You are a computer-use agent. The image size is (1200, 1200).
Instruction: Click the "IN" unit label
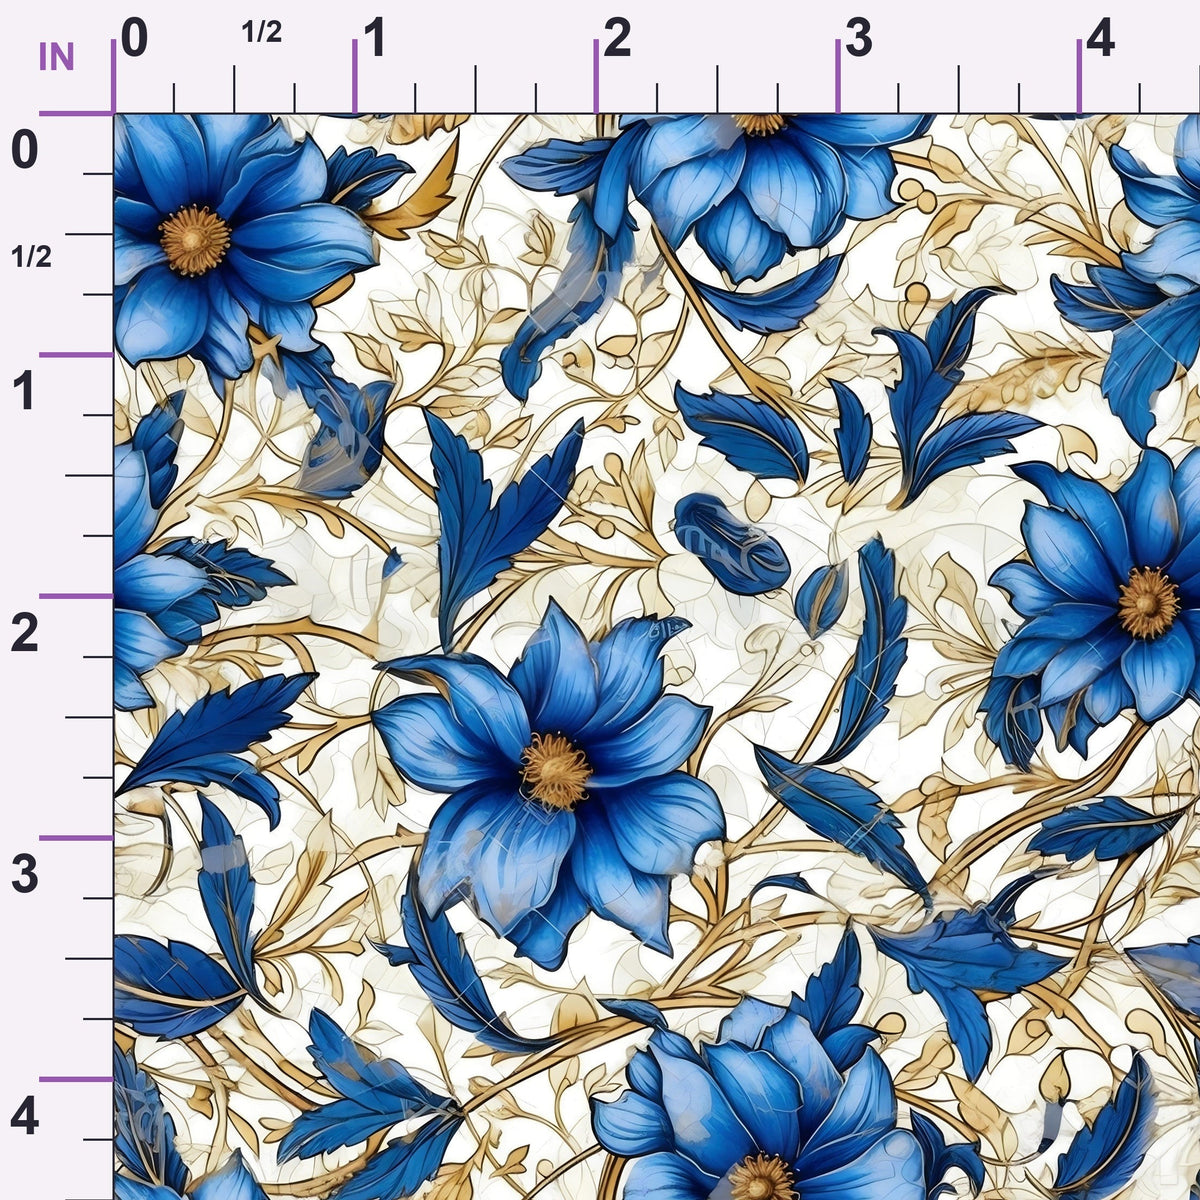57,58
